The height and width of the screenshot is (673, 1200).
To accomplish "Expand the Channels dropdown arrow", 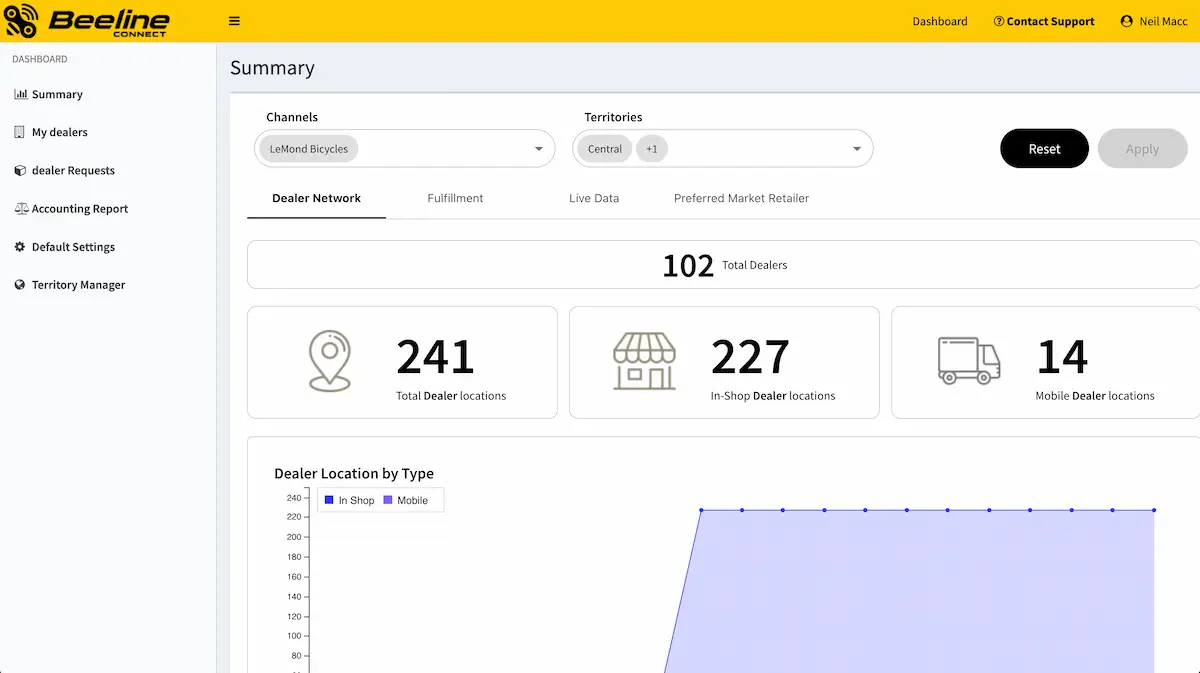I will coord(540,149).
